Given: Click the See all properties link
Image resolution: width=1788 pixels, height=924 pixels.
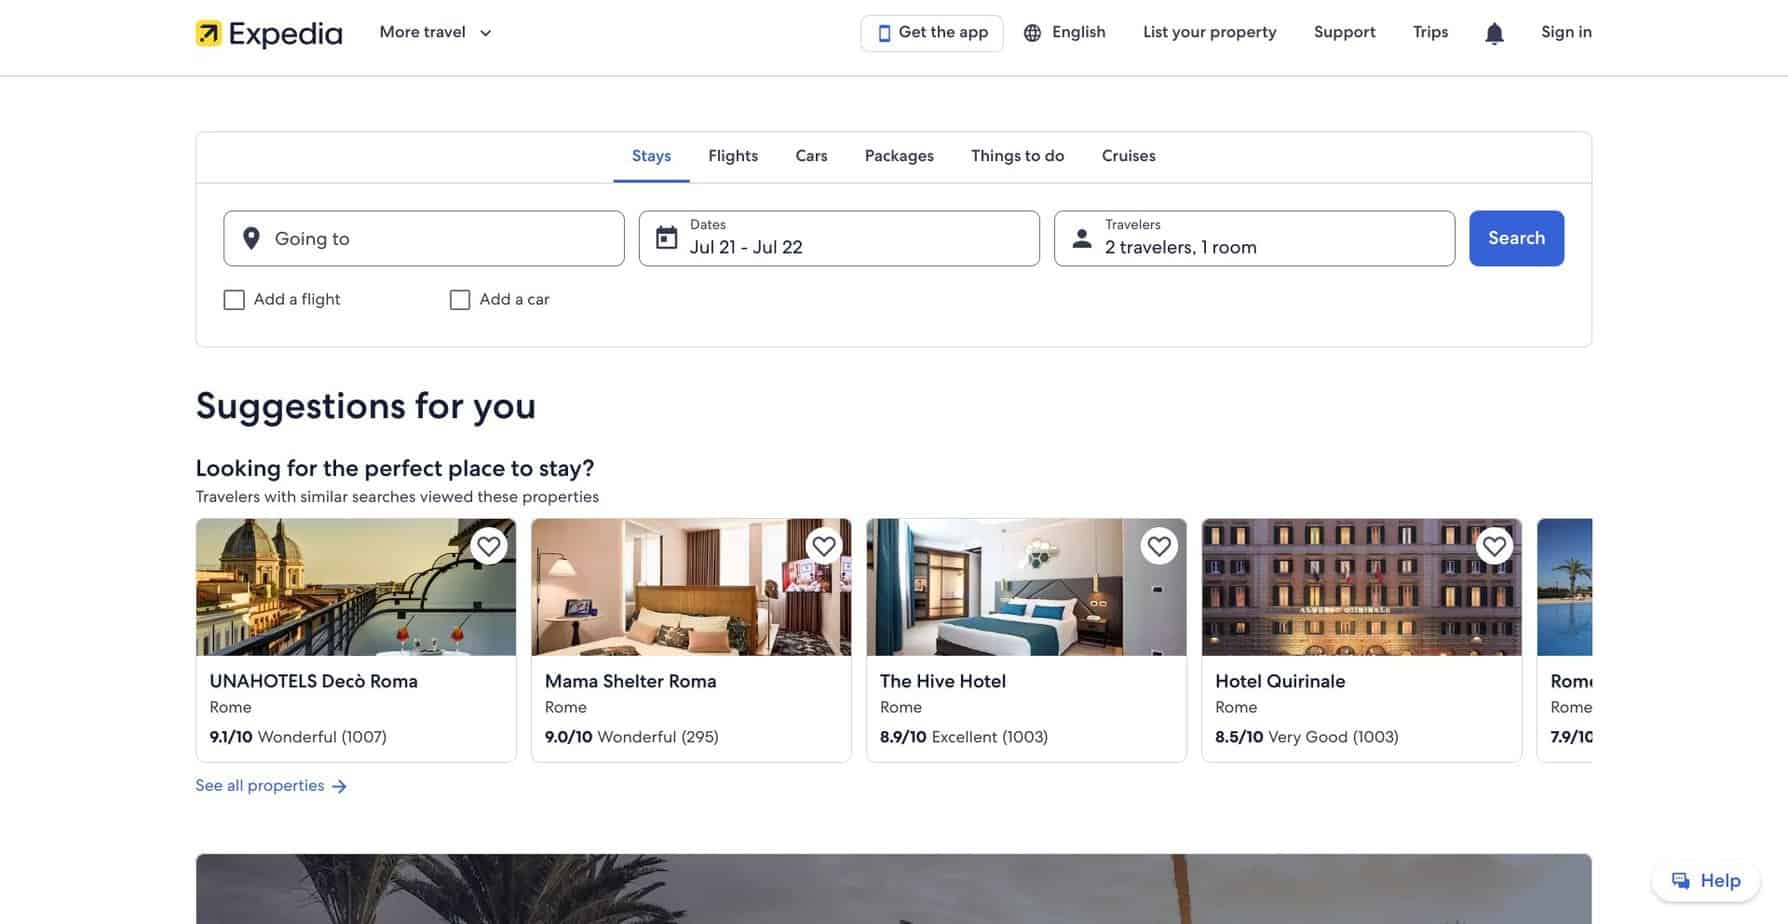Looking at the screenshot, I should coord(271,786).
